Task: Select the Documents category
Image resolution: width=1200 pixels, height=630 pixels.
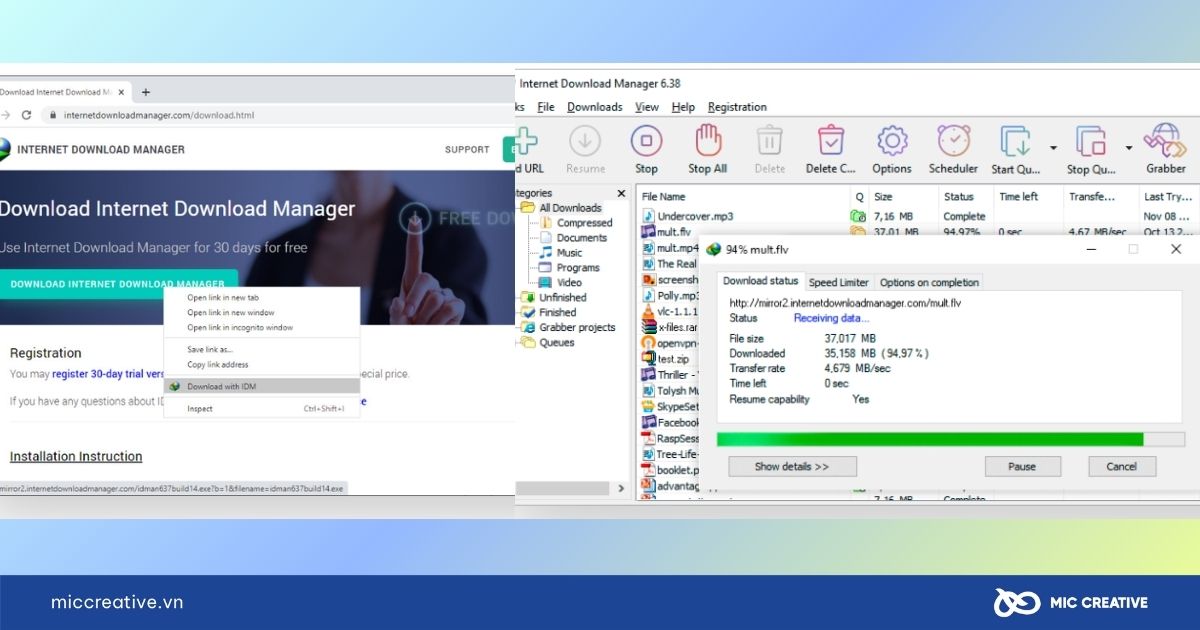Action: (573, 238)
